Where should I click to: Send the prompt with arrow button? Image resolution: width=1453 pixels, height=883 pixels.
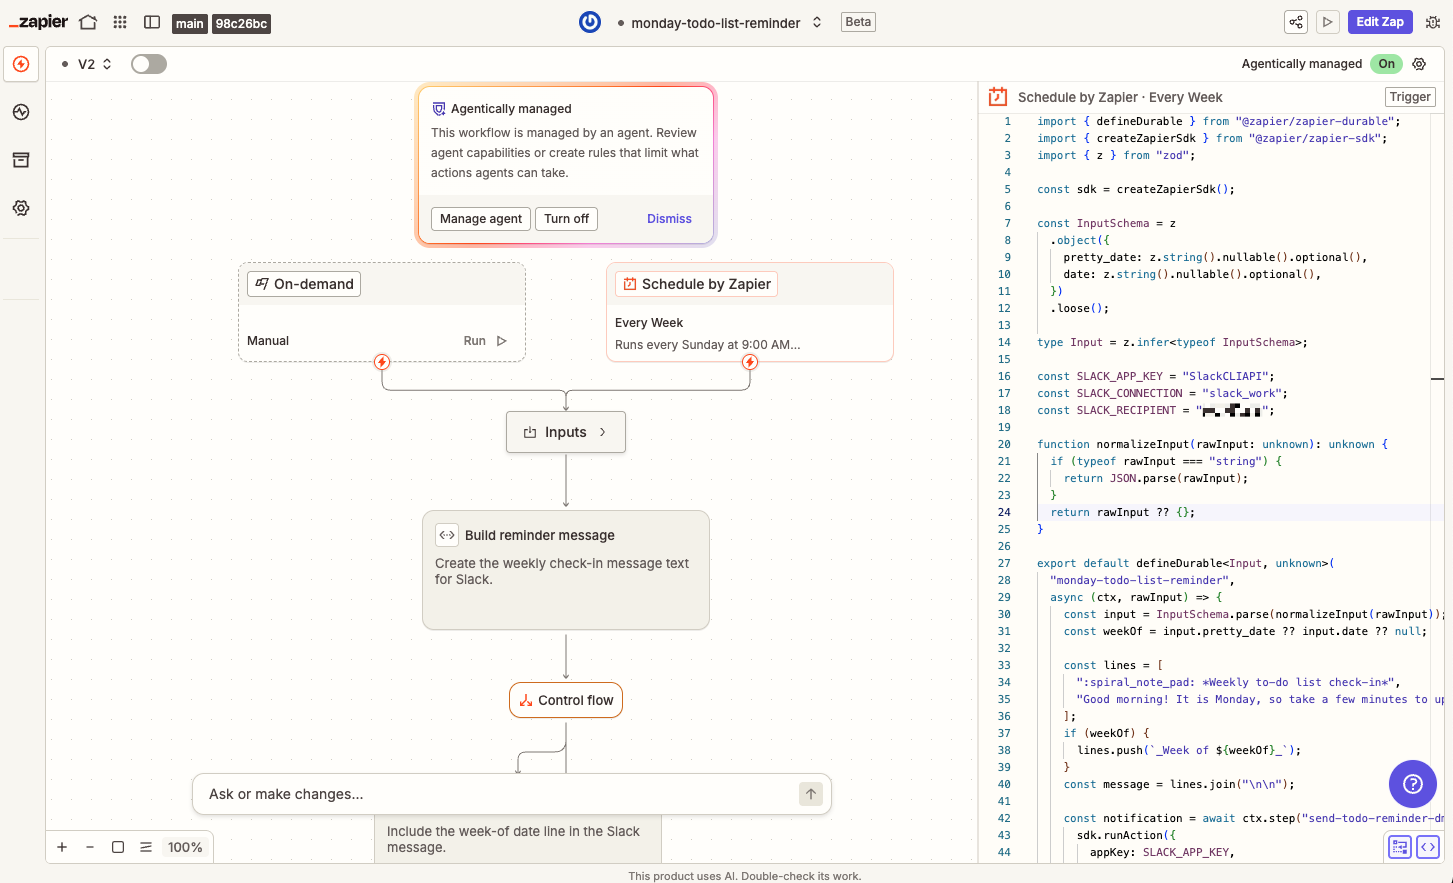point(811,794)
